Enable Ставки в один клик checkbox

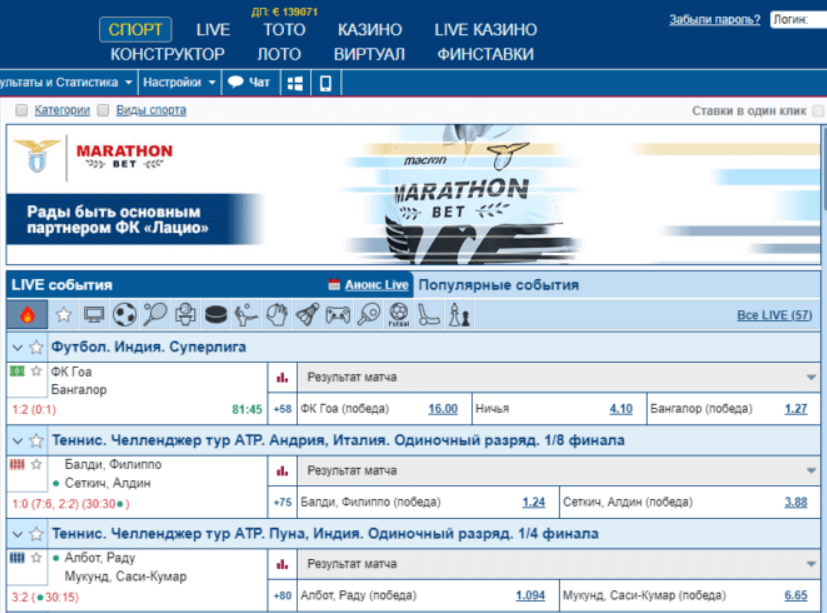(x=819, y=111)
